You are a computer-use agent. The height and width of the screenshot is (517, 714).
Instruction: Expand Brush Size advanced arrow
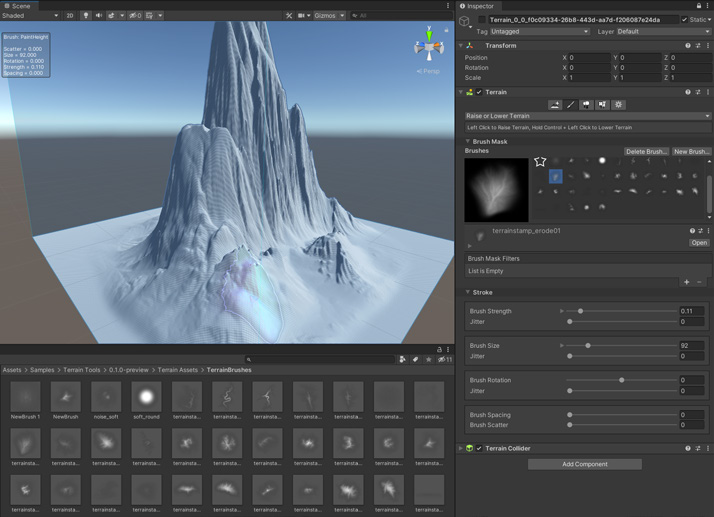pos(561,346)
